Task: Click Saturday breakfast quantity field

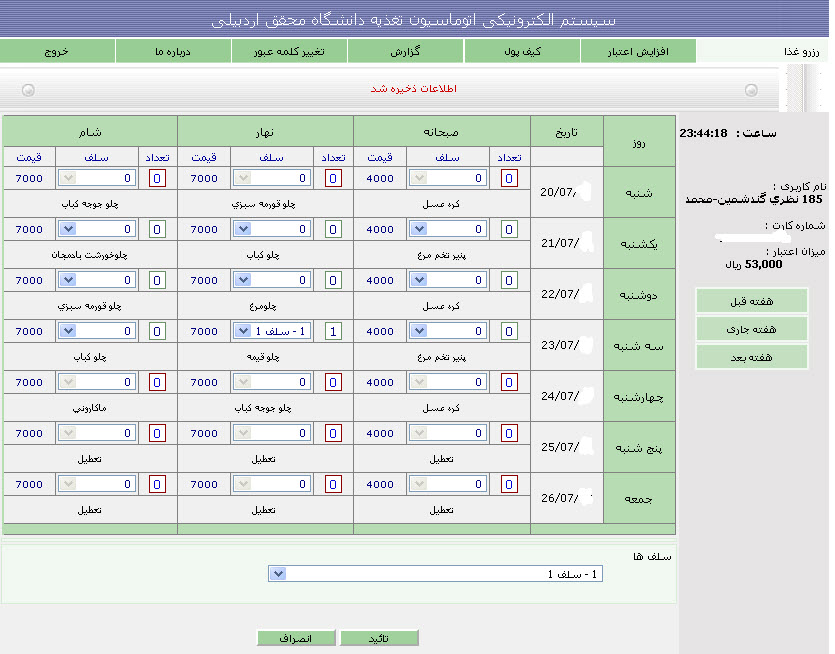Action: [x=509, y=178]
